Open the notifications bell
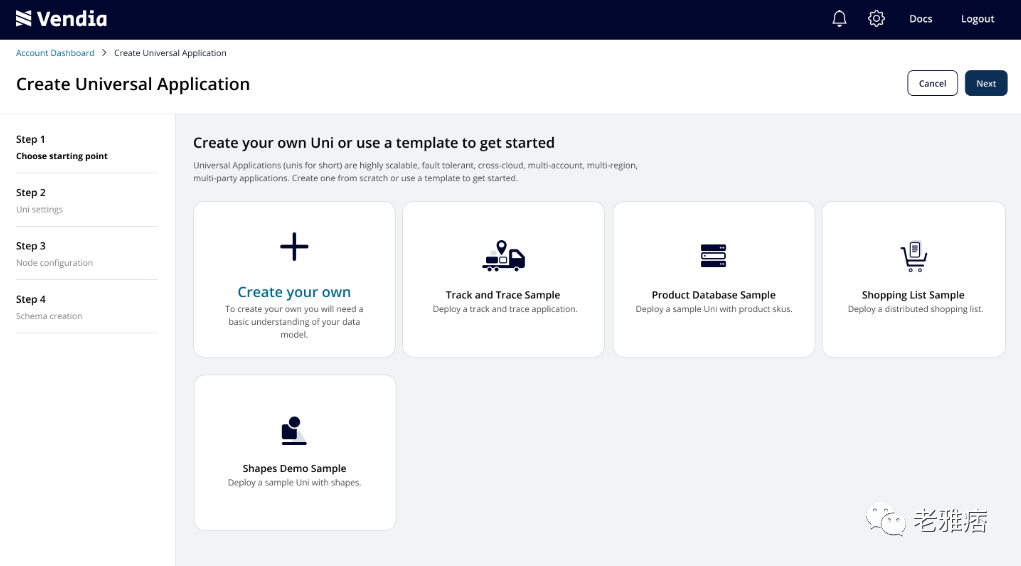Image resolution: width=1021 pixels, height=566 pixels. coord(839,19)
